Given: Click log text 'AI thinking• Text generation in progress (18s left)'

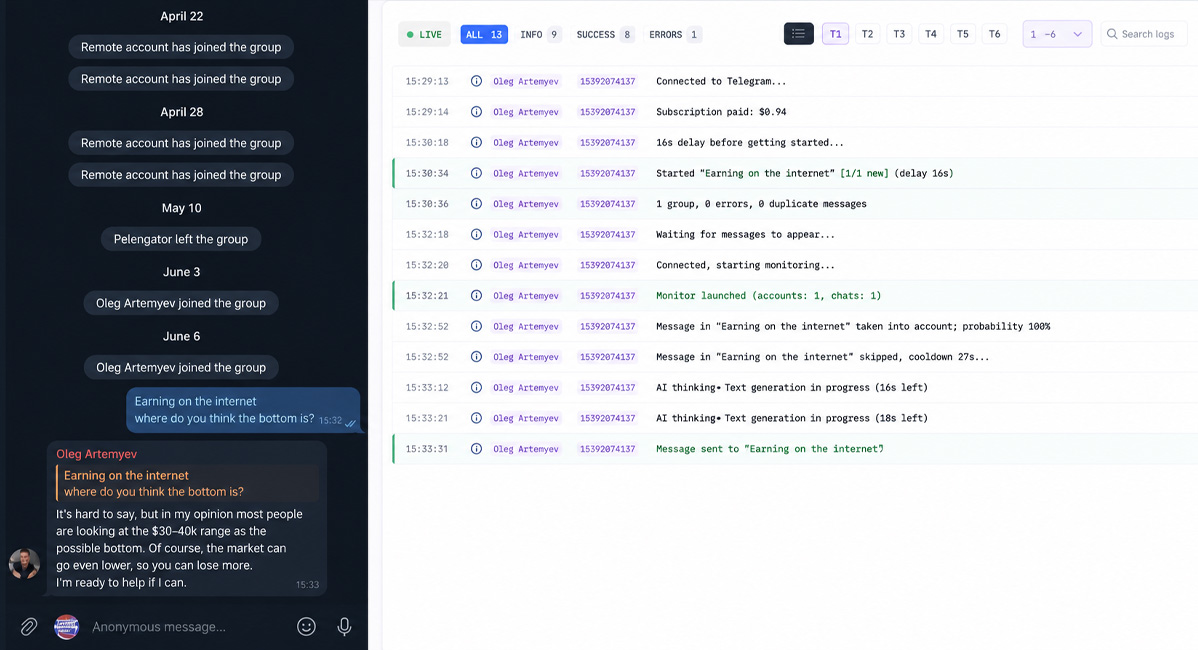Looking at the screenshot, I should 792,418.
